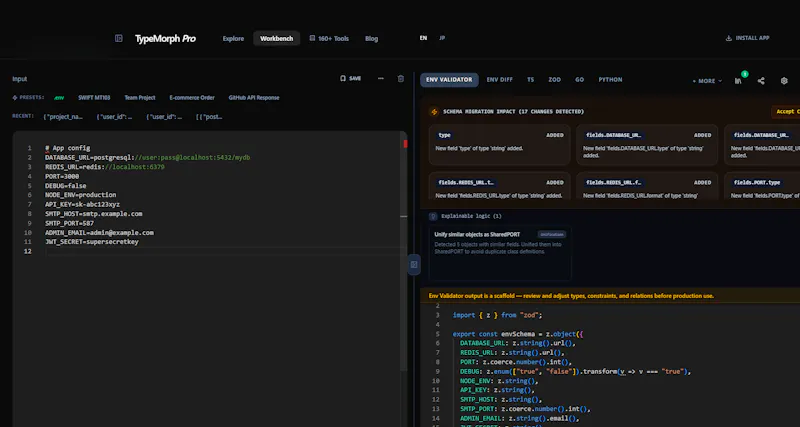
Task: Open recent item starting with [{"post
Action: [209, 117]
